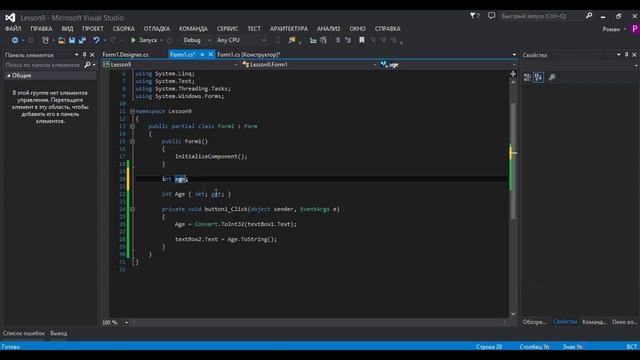640x360 pixels.
Task: Open the Список ошибок tab
Action: coord(24,333)
